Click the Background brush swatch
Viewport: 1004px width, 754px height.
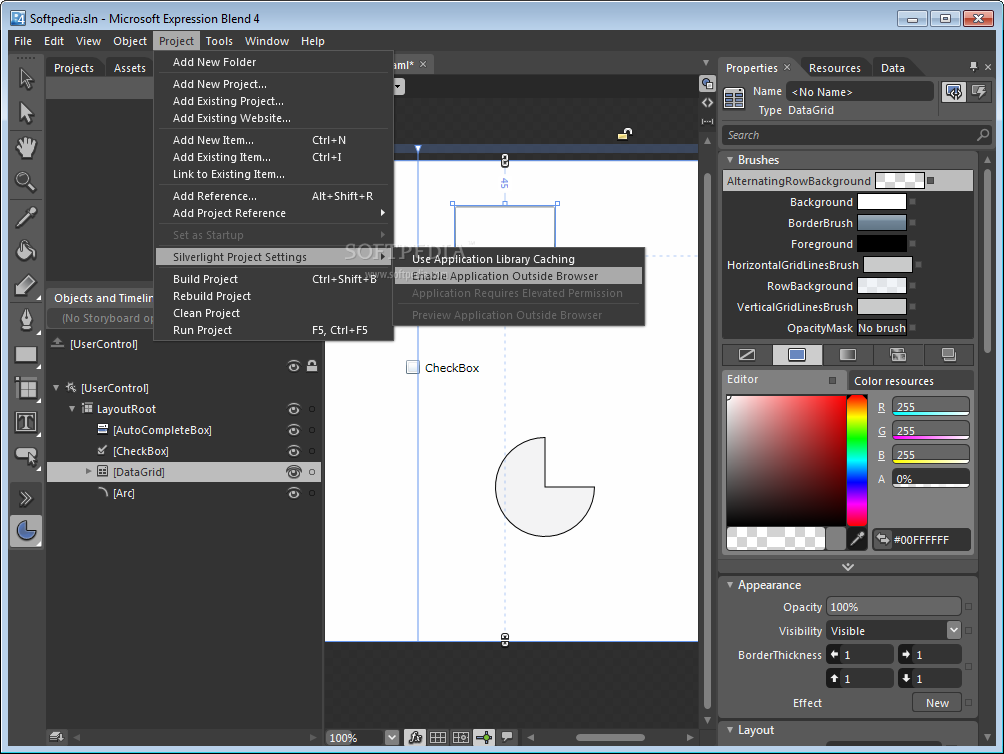click(x=882, y=202)
